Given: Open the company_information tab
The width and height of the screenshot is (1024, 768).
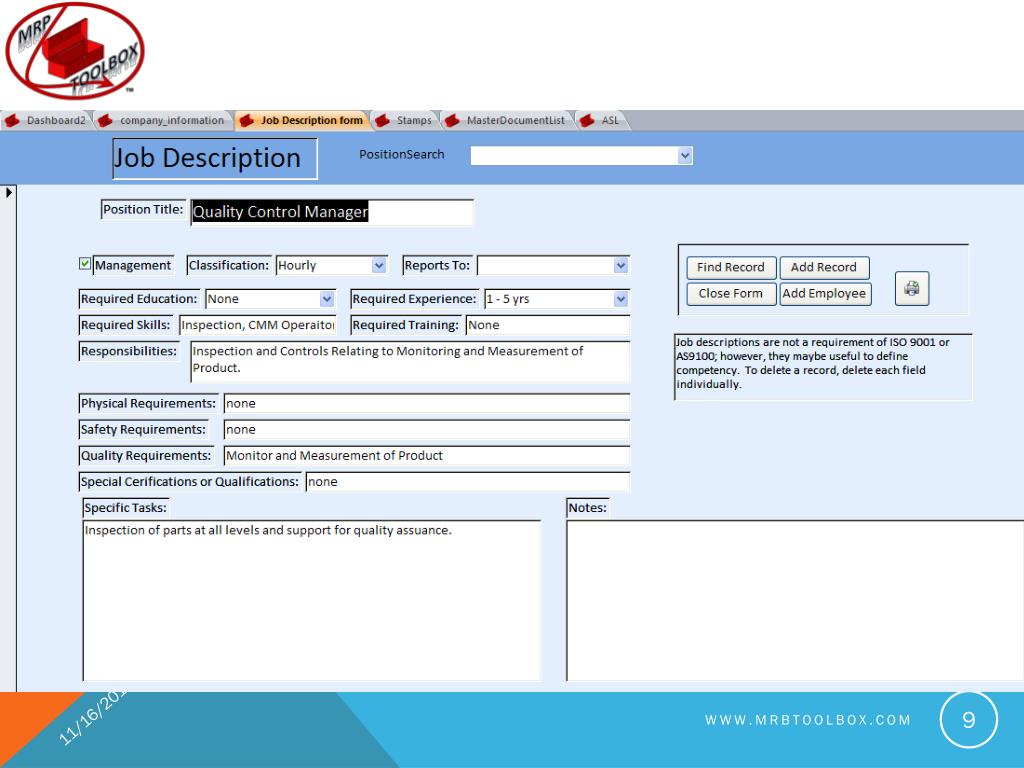Looking at the screenshot, I should point(163,120).
